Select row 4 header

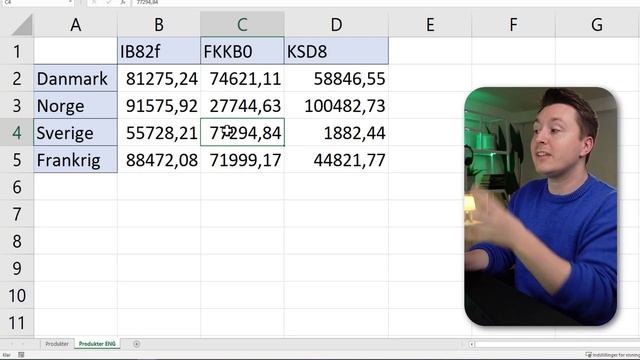(x=17, y=133)
